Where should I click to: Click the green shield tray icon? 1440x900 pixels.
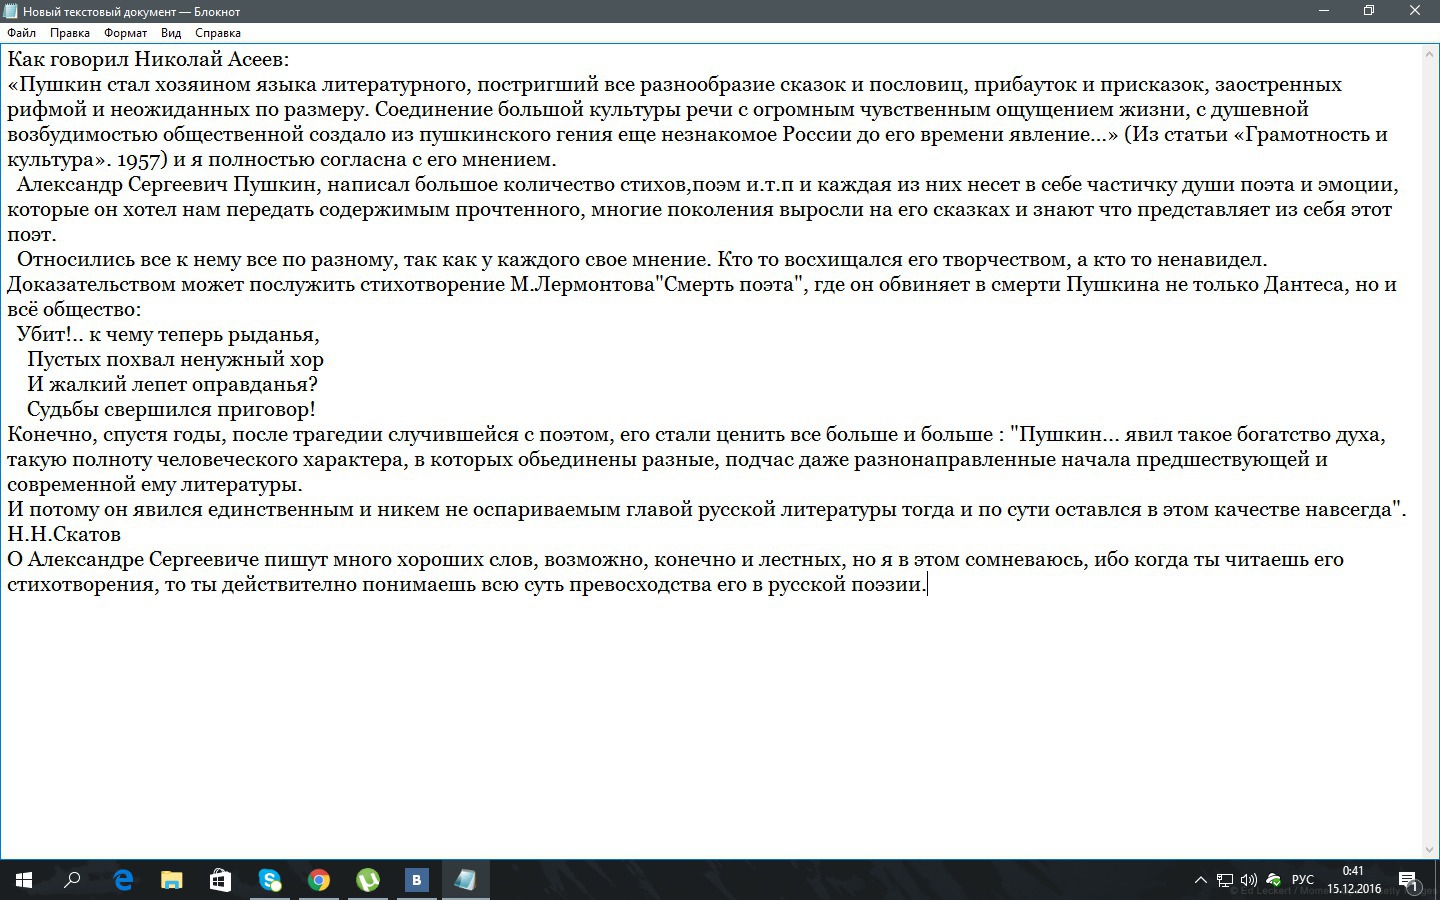click(x=1273, y=880)
